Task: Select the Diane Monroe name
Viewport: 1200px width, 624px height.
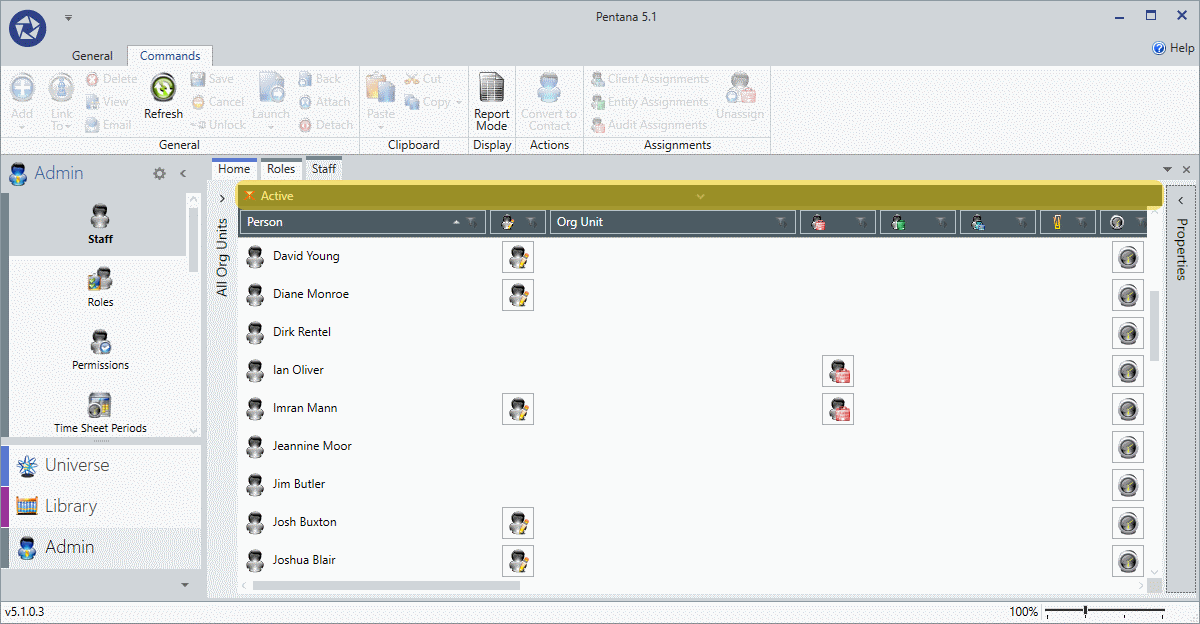Action: (311, 294)
